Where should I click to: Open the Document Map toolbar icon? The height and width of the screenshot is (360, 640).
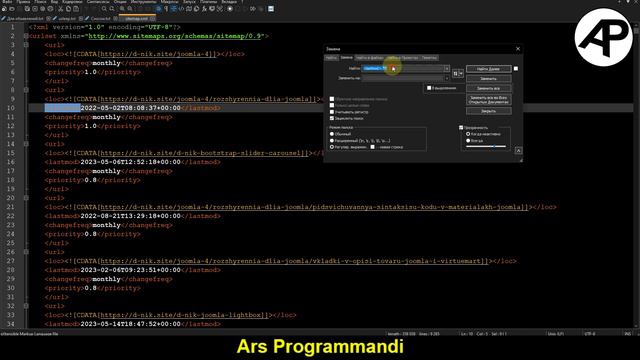coord(189,9)
